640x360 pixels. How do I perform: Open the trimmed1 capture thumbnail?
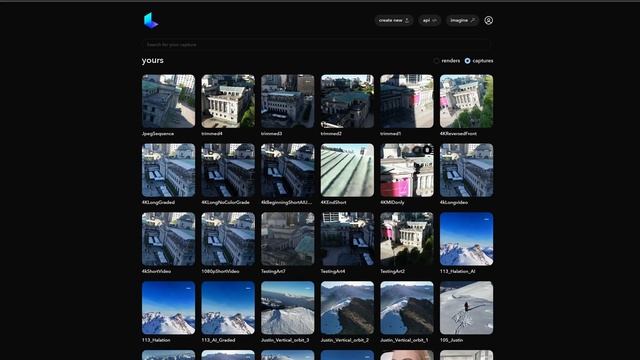pyautogui.click(x=407, y=101)
